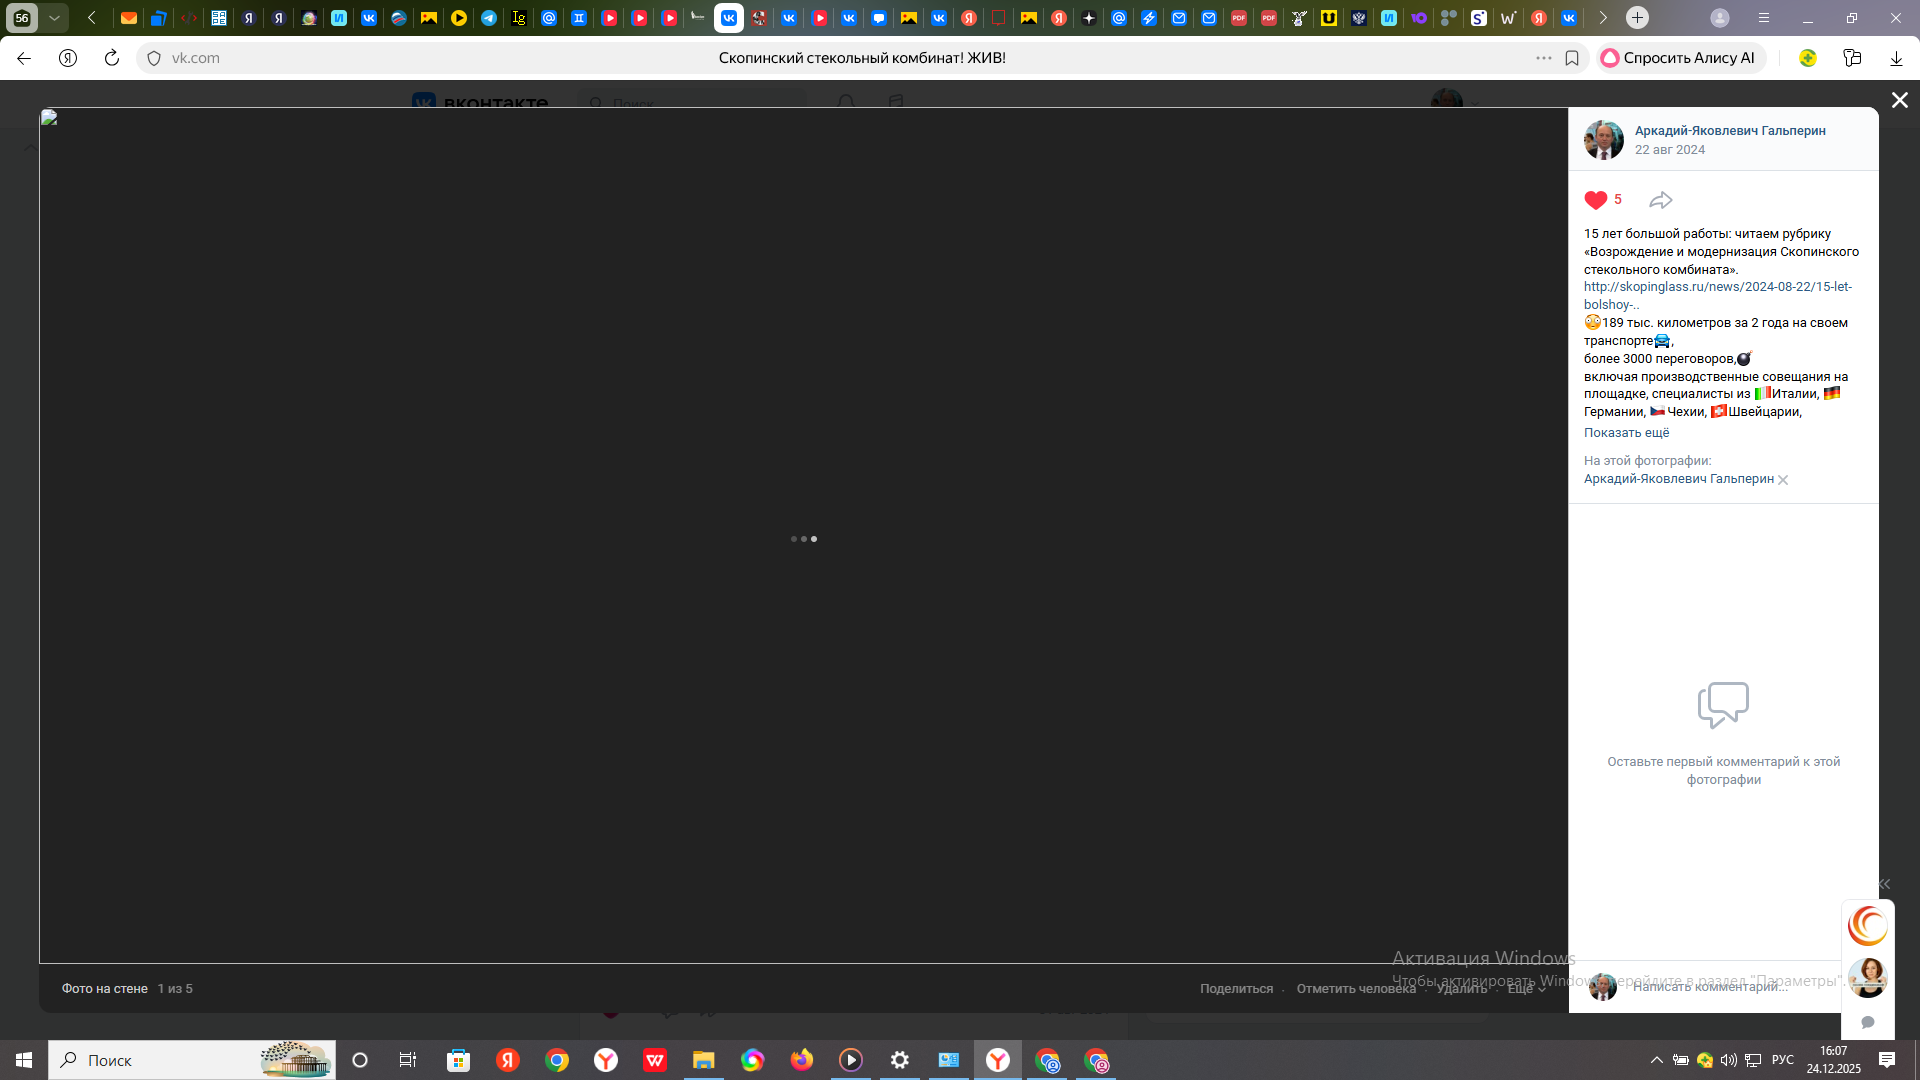Open author name Аркадий-Яковлевич Гальперин in the header

pos(1729,131)
